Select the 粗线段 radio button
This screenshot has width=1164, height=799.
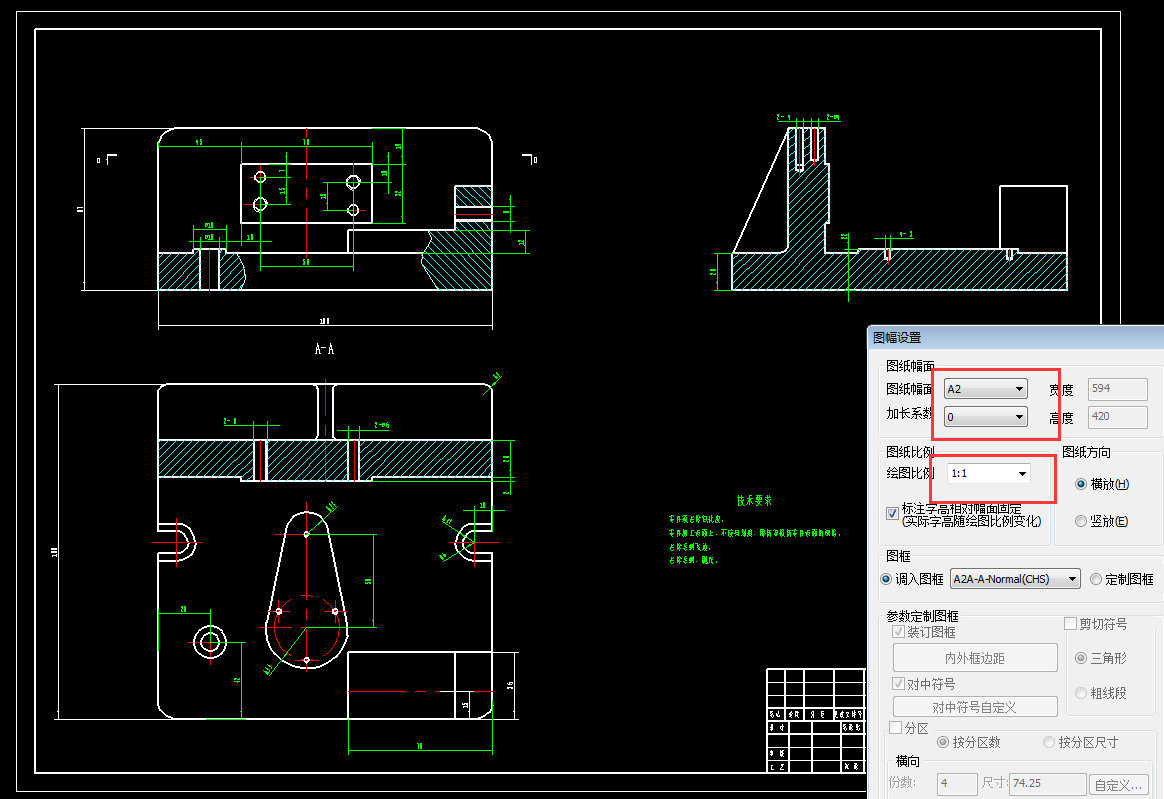click(1081, 693)
